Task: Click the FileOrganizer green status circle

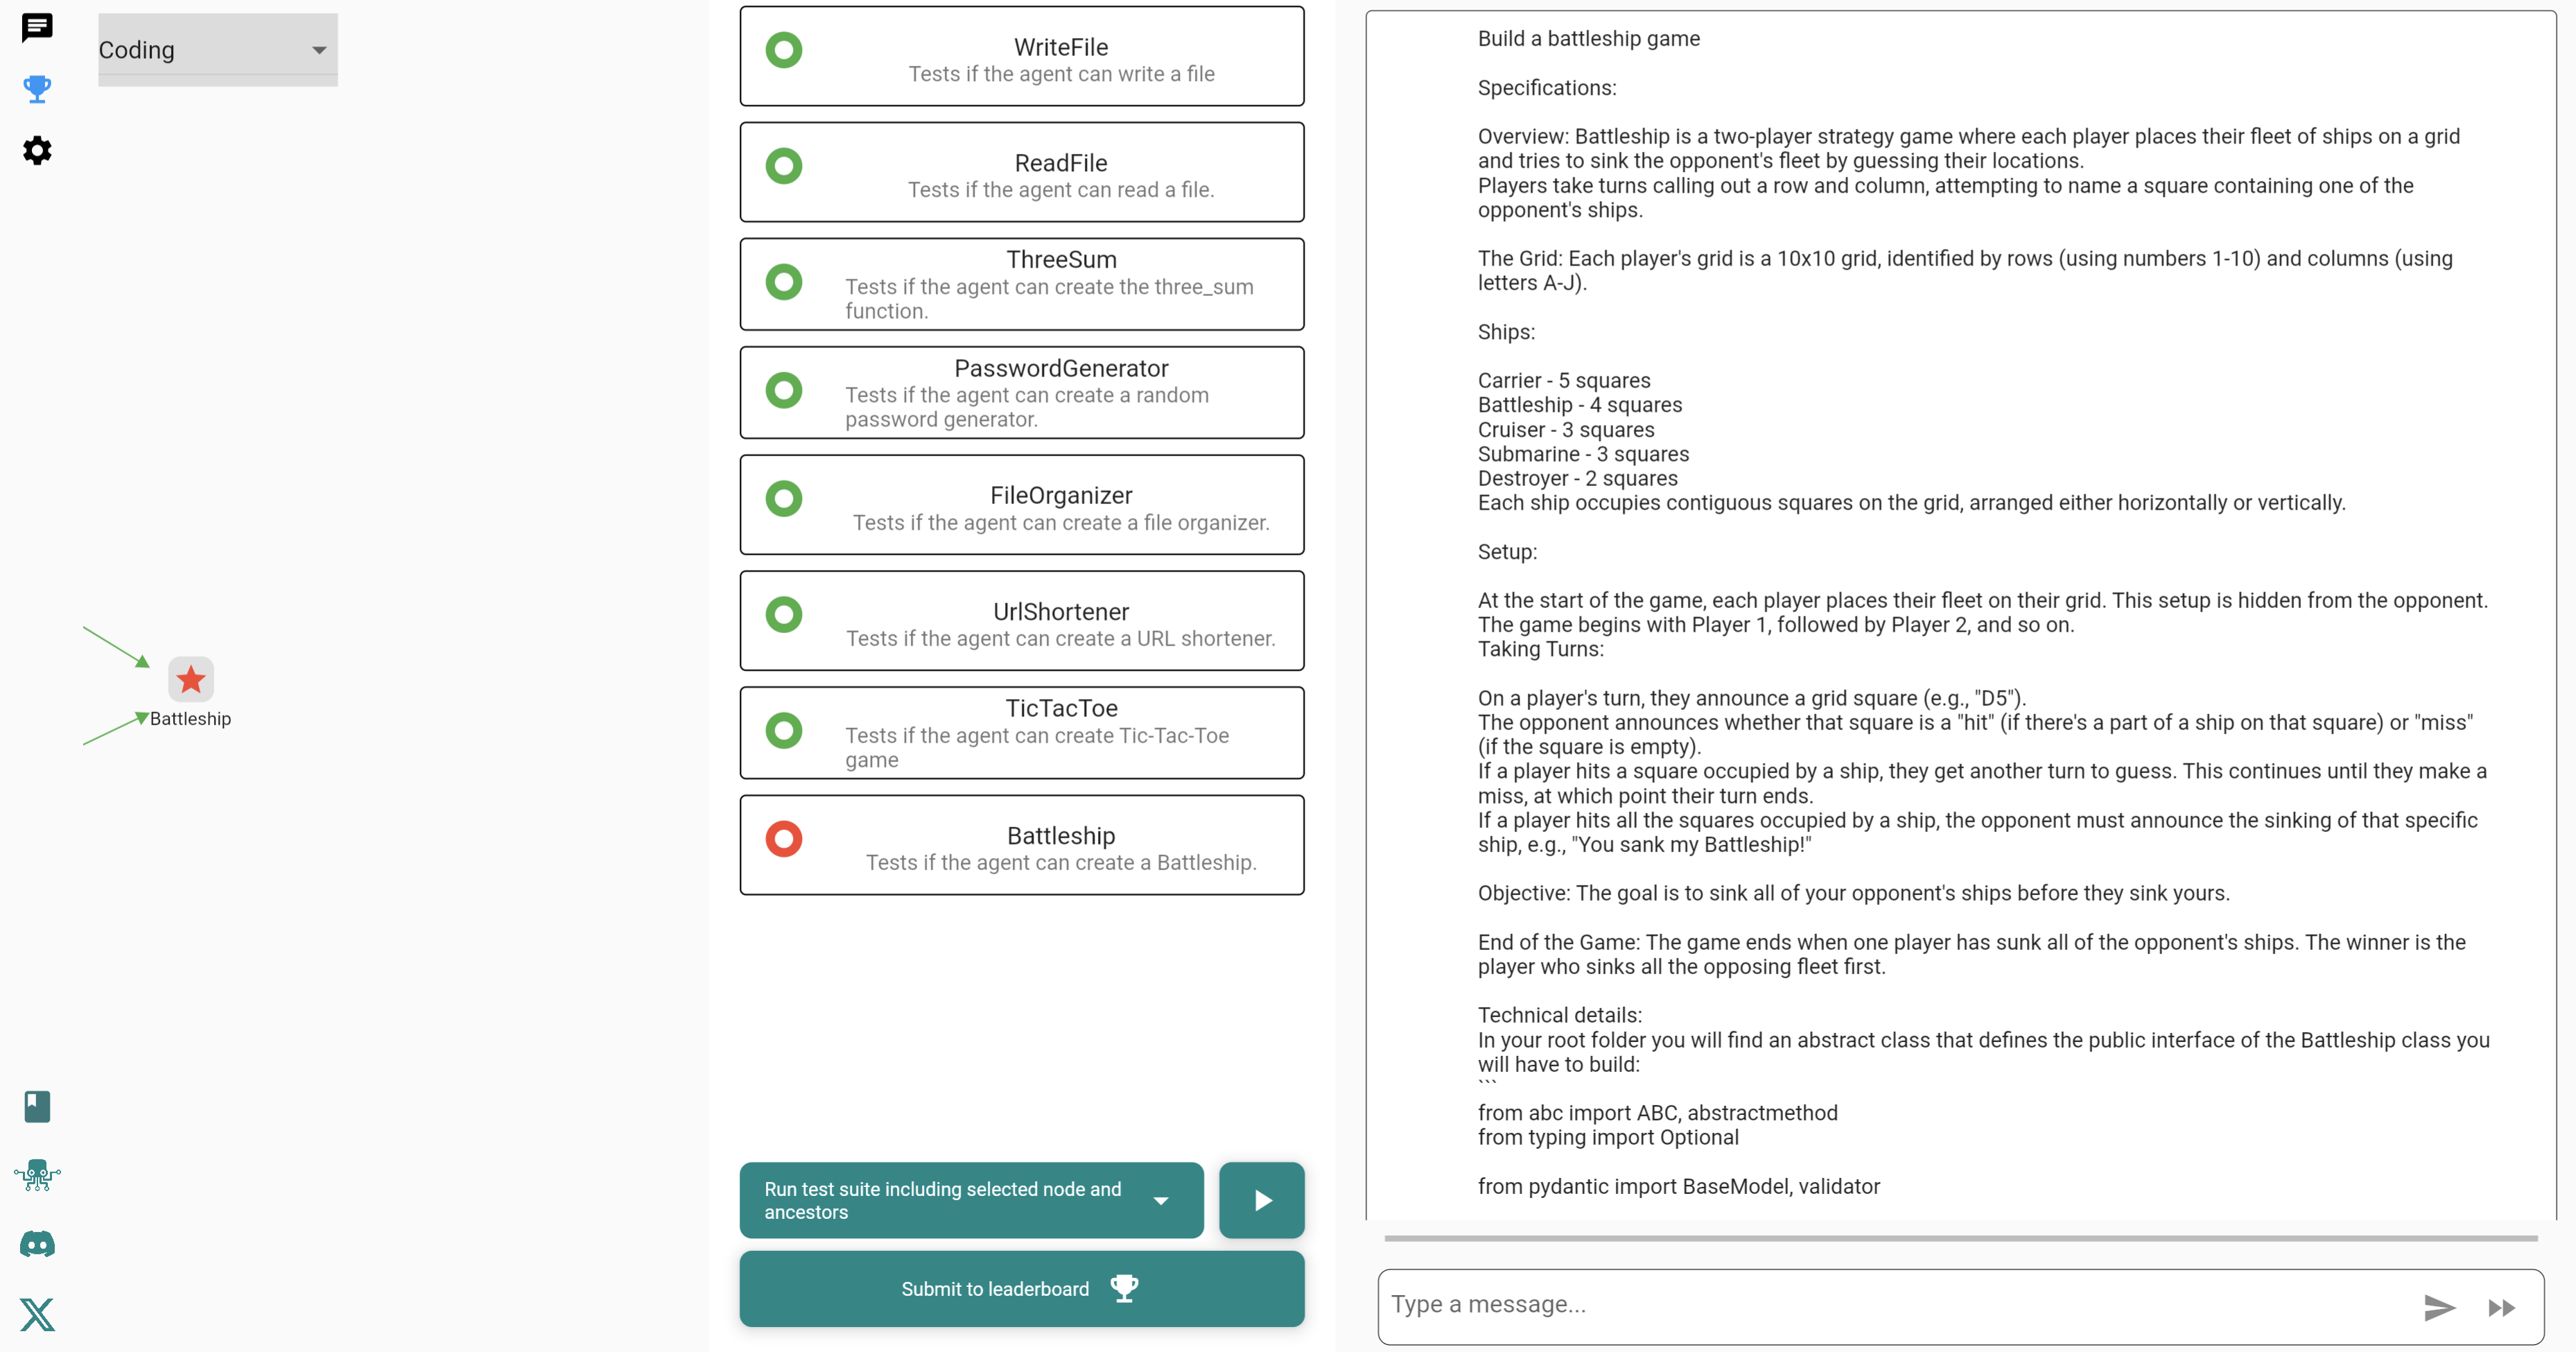Action: 784,498
